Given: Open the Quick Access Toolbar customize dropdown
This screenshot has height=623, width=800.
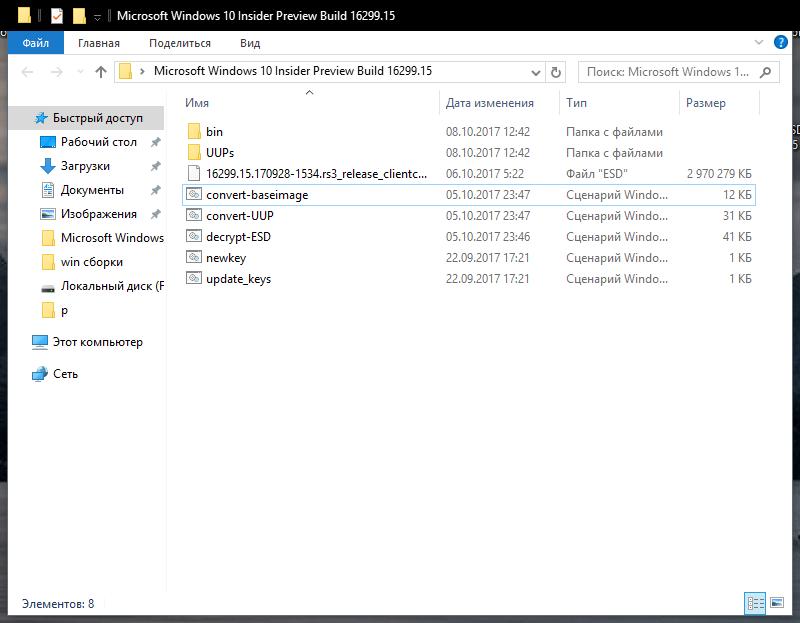Looking at the screenshot, I should (97, 17).
